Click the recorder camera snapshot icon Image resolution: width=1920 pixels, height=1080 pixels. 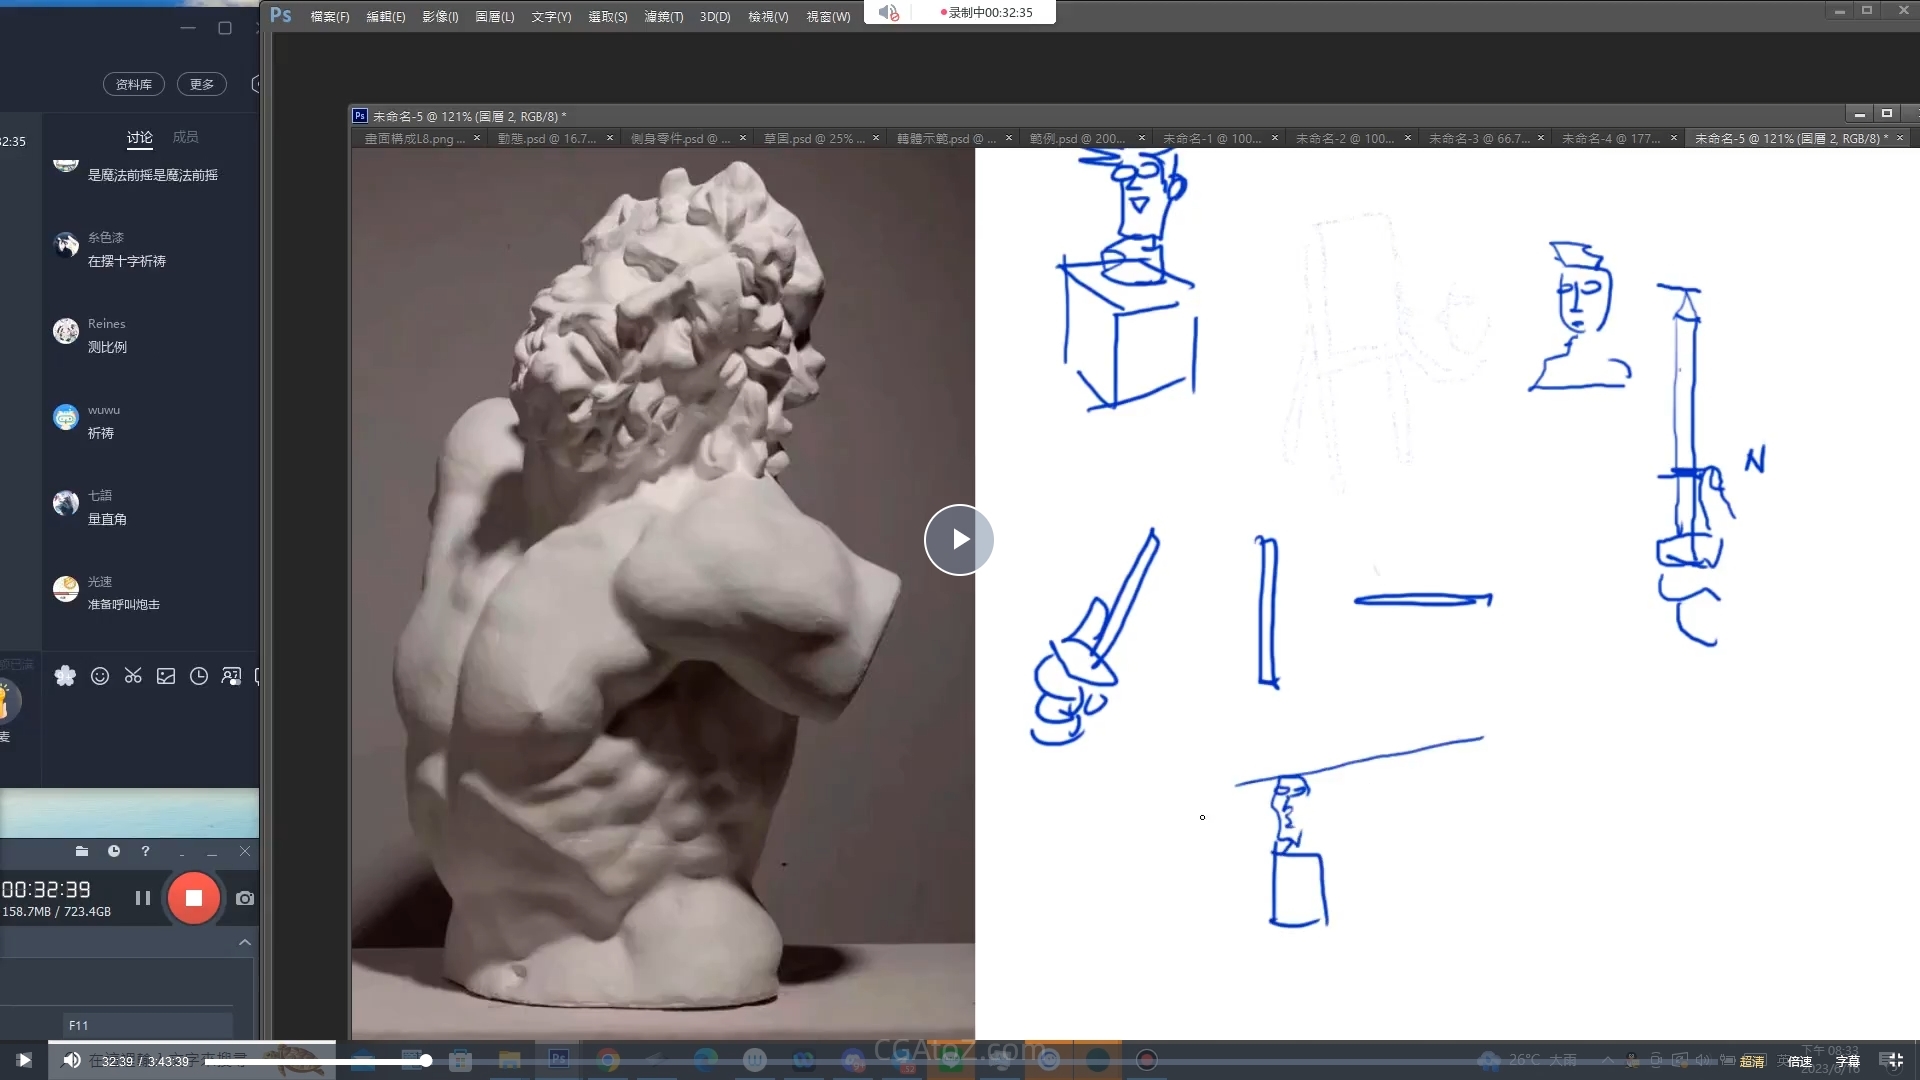245,898
